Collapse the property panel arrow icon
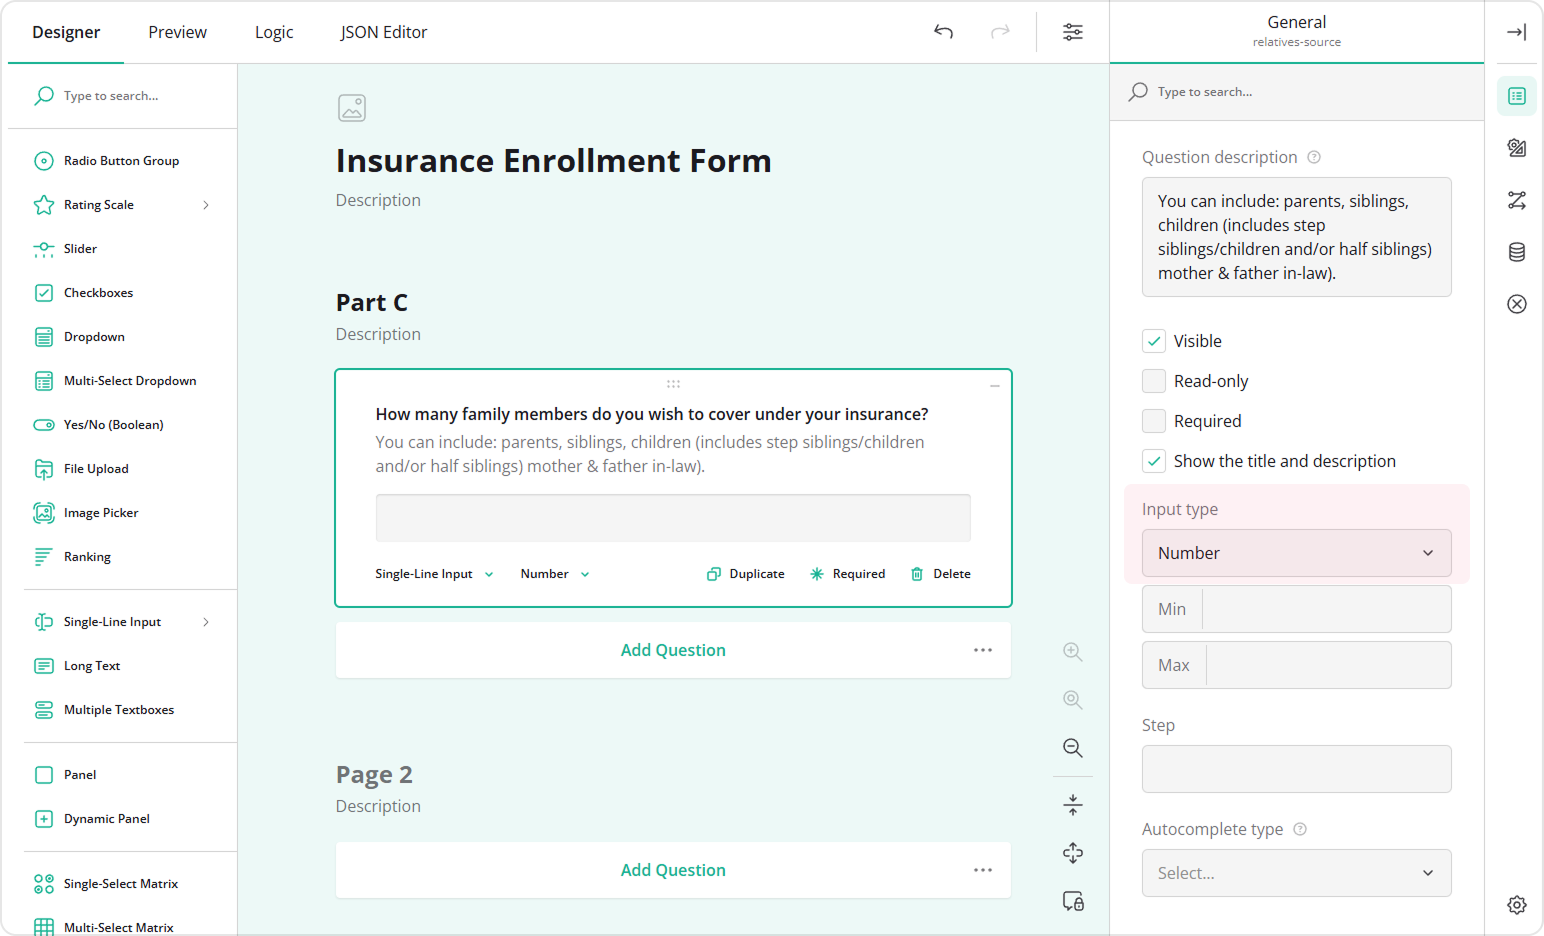This screenshot has height=936, width=1544. point(1516,32)
